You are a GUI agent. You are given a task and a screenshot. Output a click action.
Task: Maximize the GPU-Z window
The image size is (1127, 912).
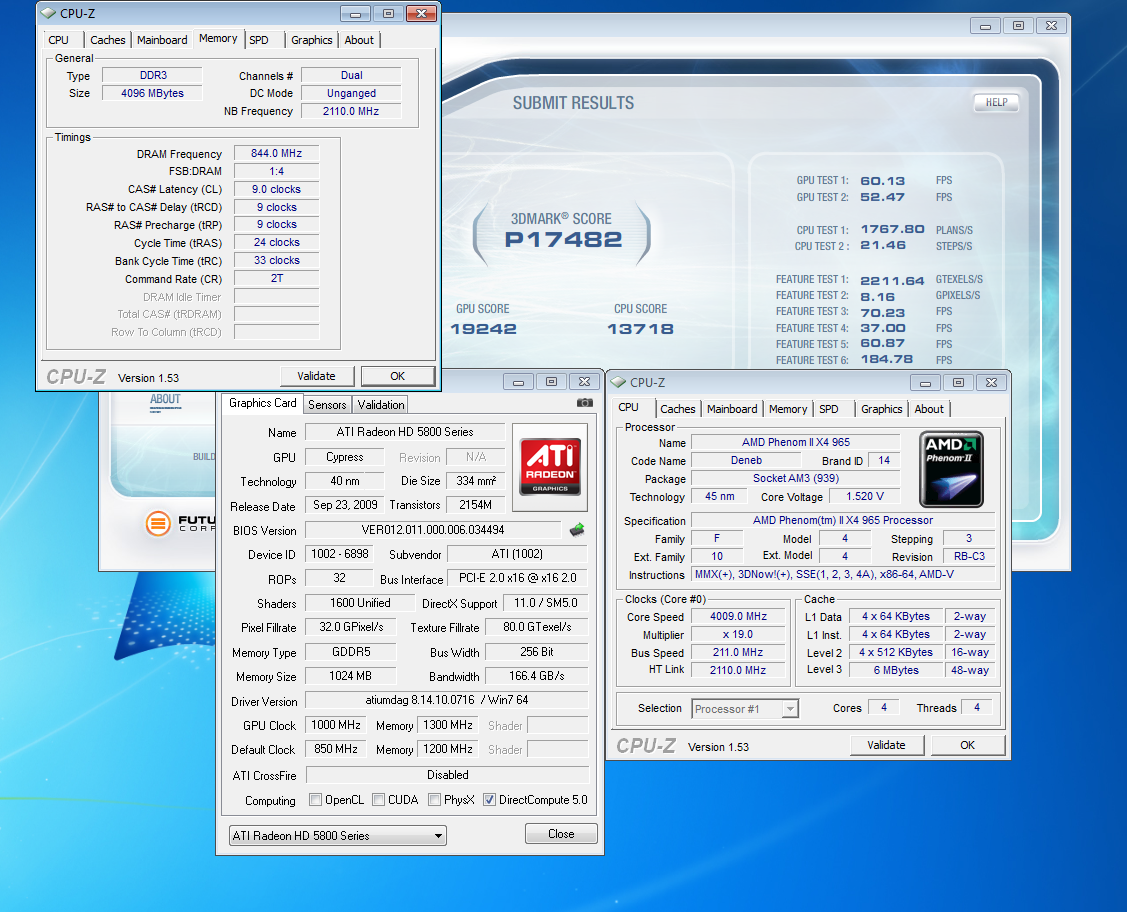coord(551,382)
